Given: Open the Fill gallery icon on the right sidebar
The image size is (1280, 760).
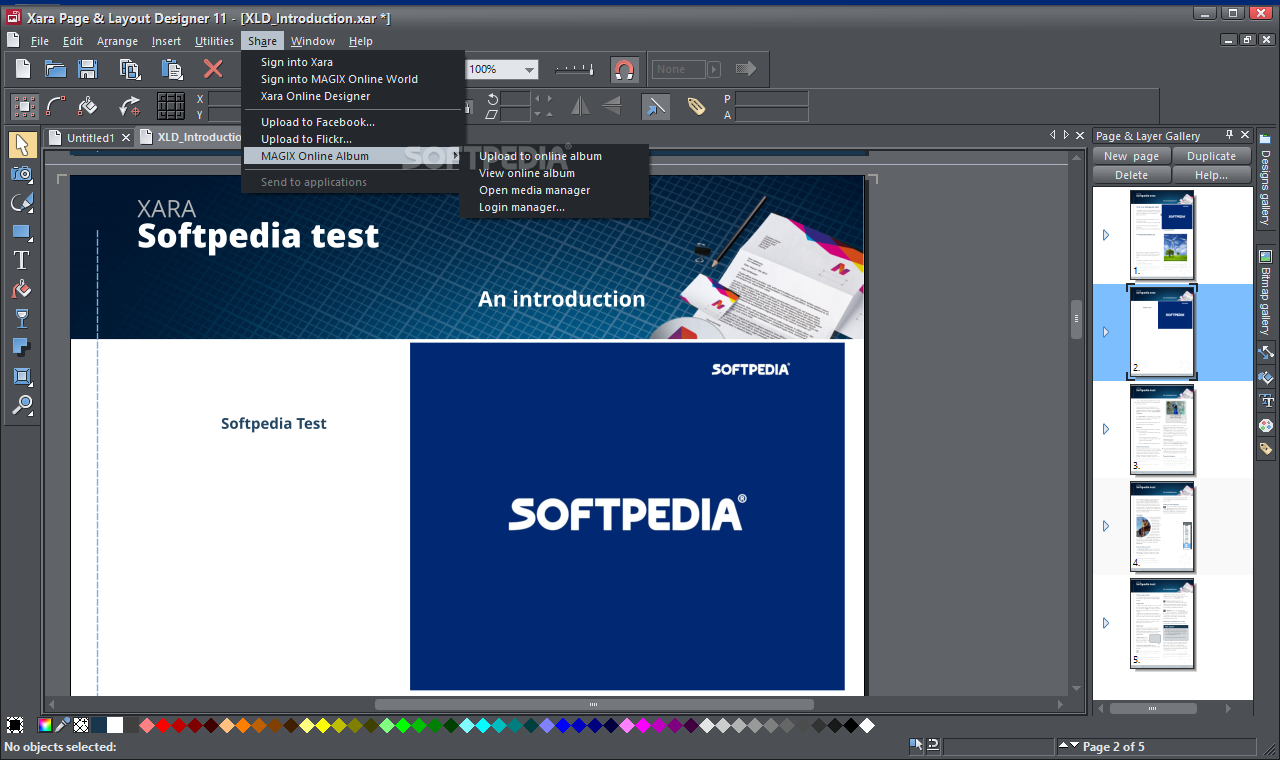Looking at the screenshot, I should (x=1266, y=377).
